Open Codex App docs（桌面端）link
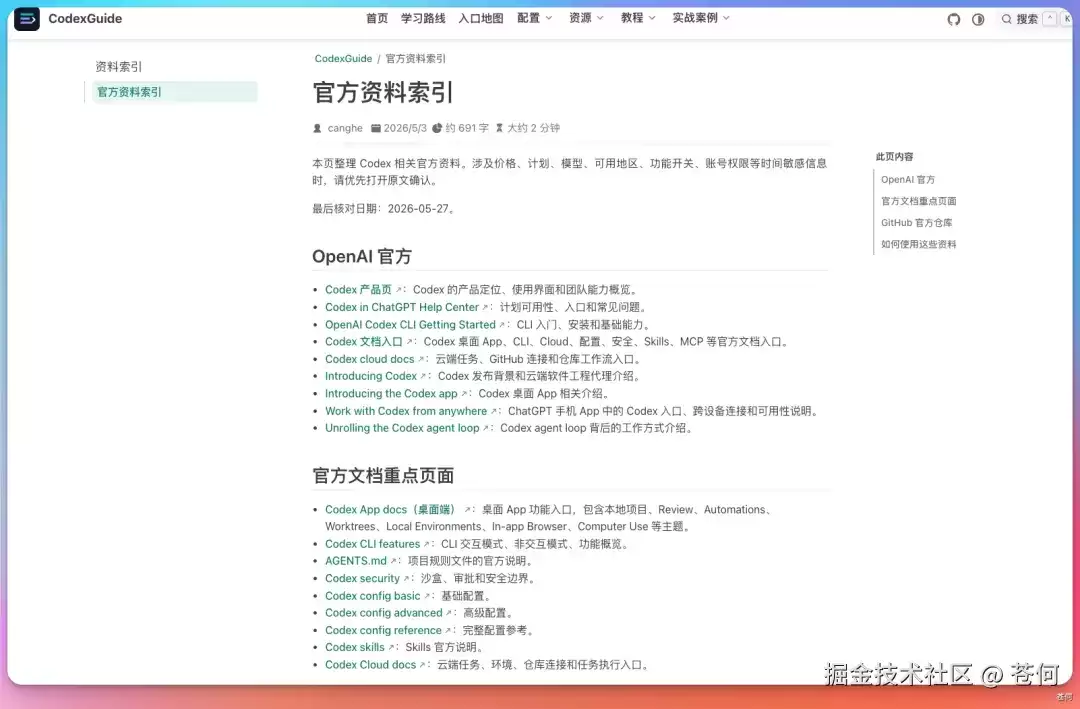Viewport: 1080px width, 709px height. click(393, 510)
